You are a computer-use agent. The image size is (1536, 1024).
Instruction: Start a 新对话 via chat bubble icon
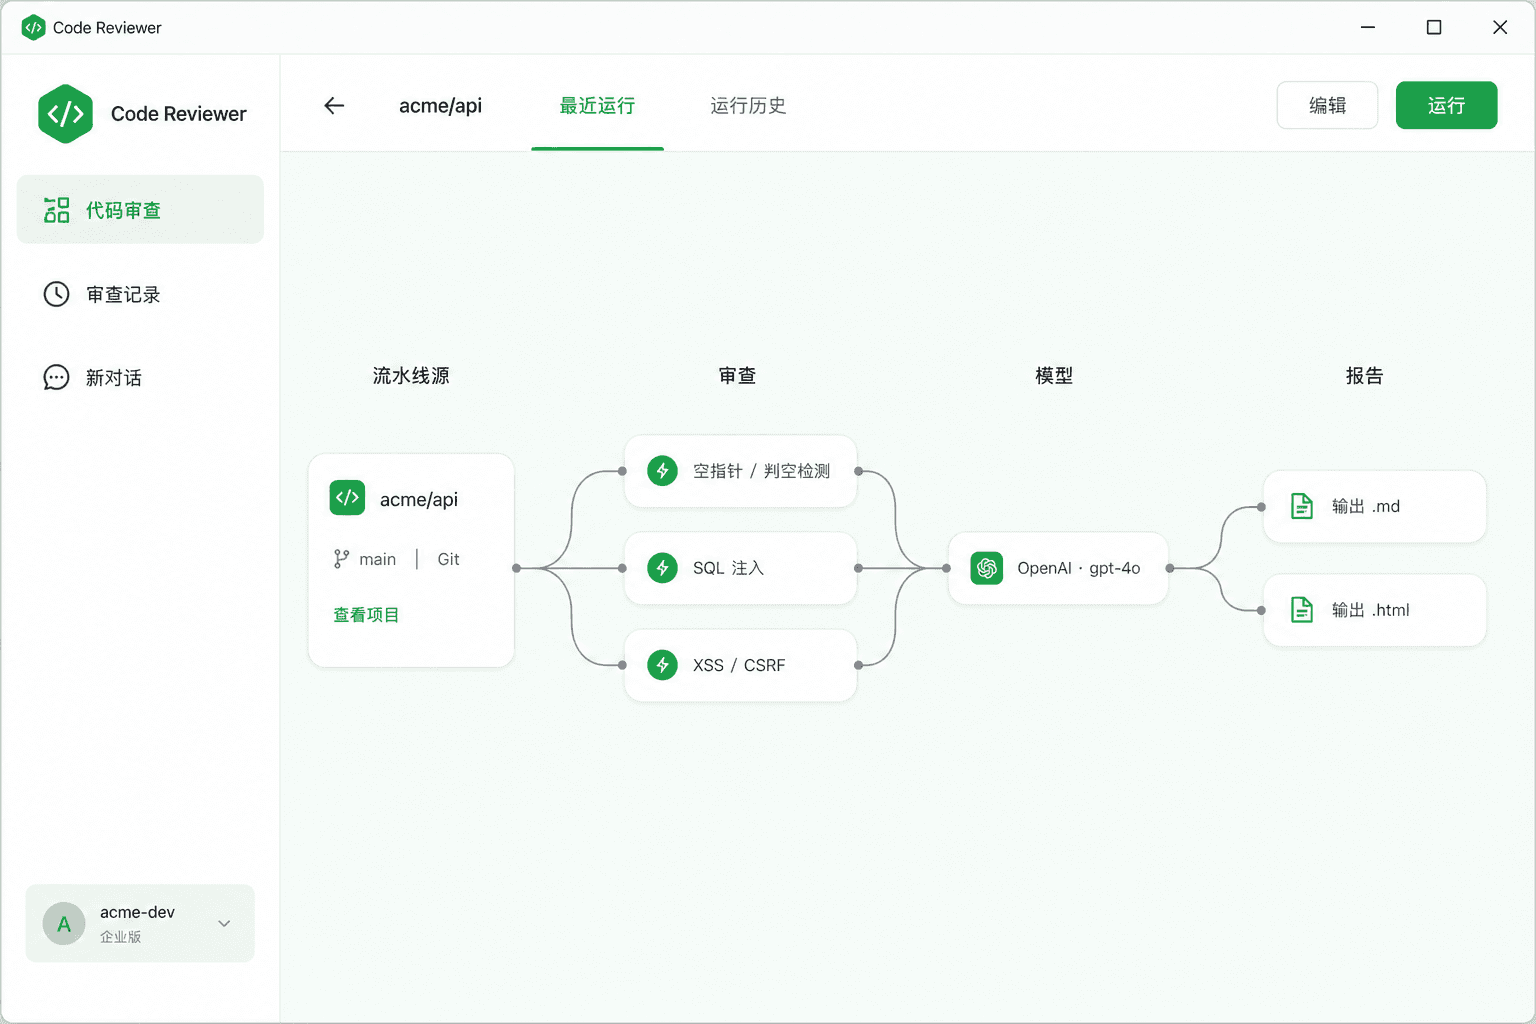57,377
